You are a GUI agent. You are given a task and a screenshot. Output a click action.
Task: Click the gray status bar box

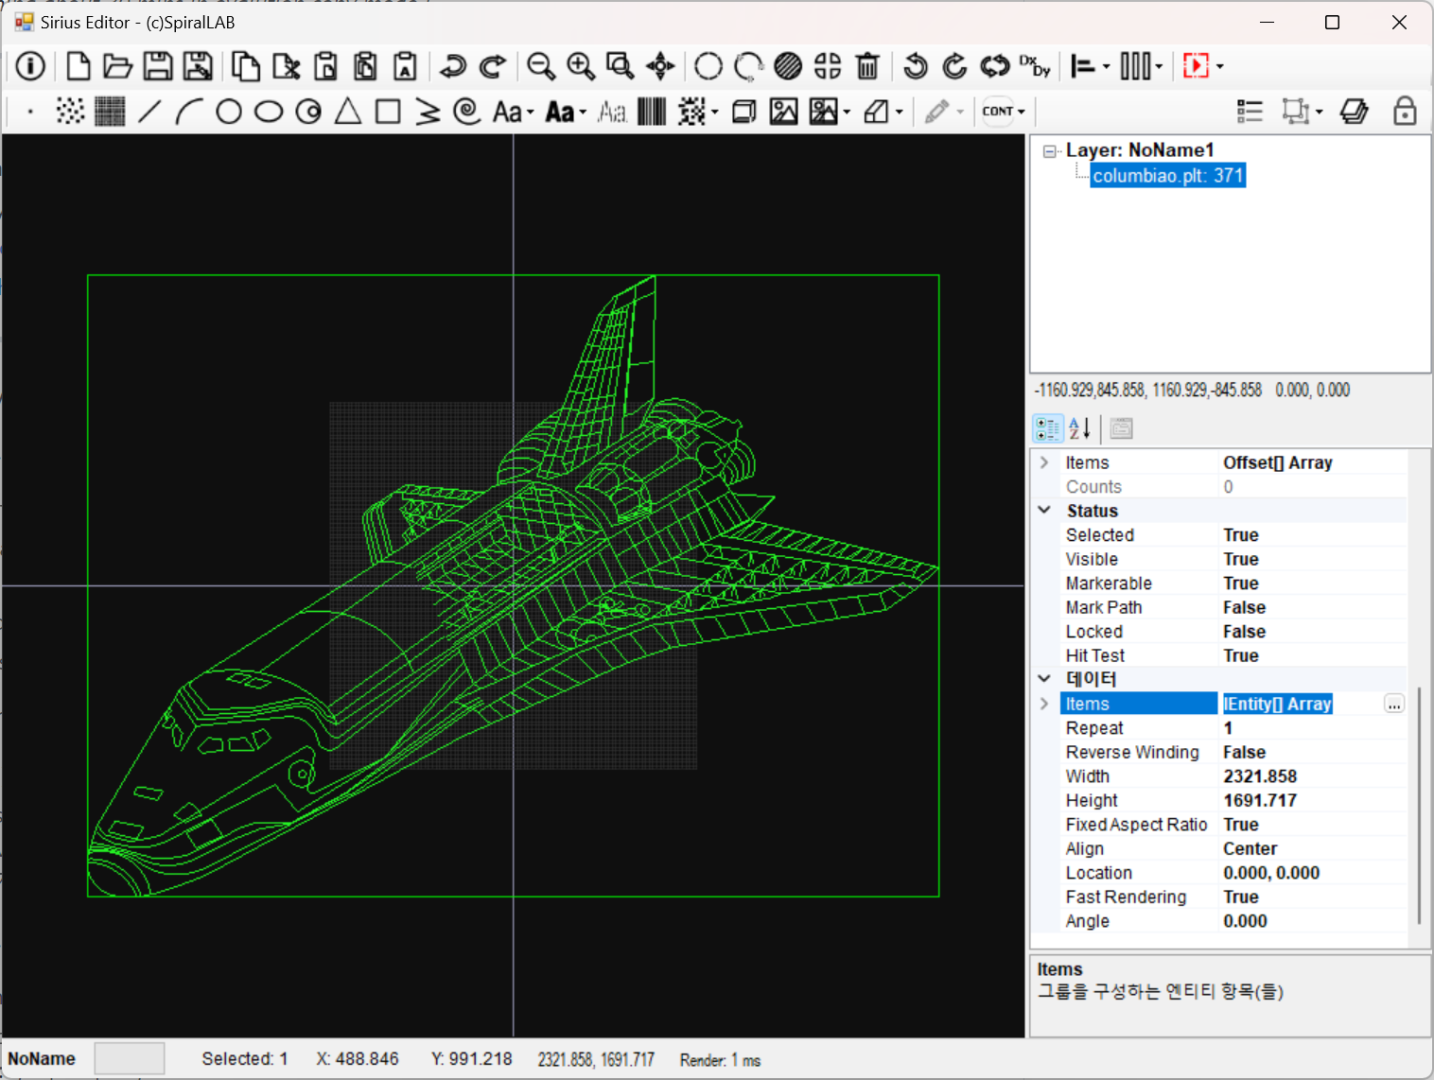tap(129, 1059)
